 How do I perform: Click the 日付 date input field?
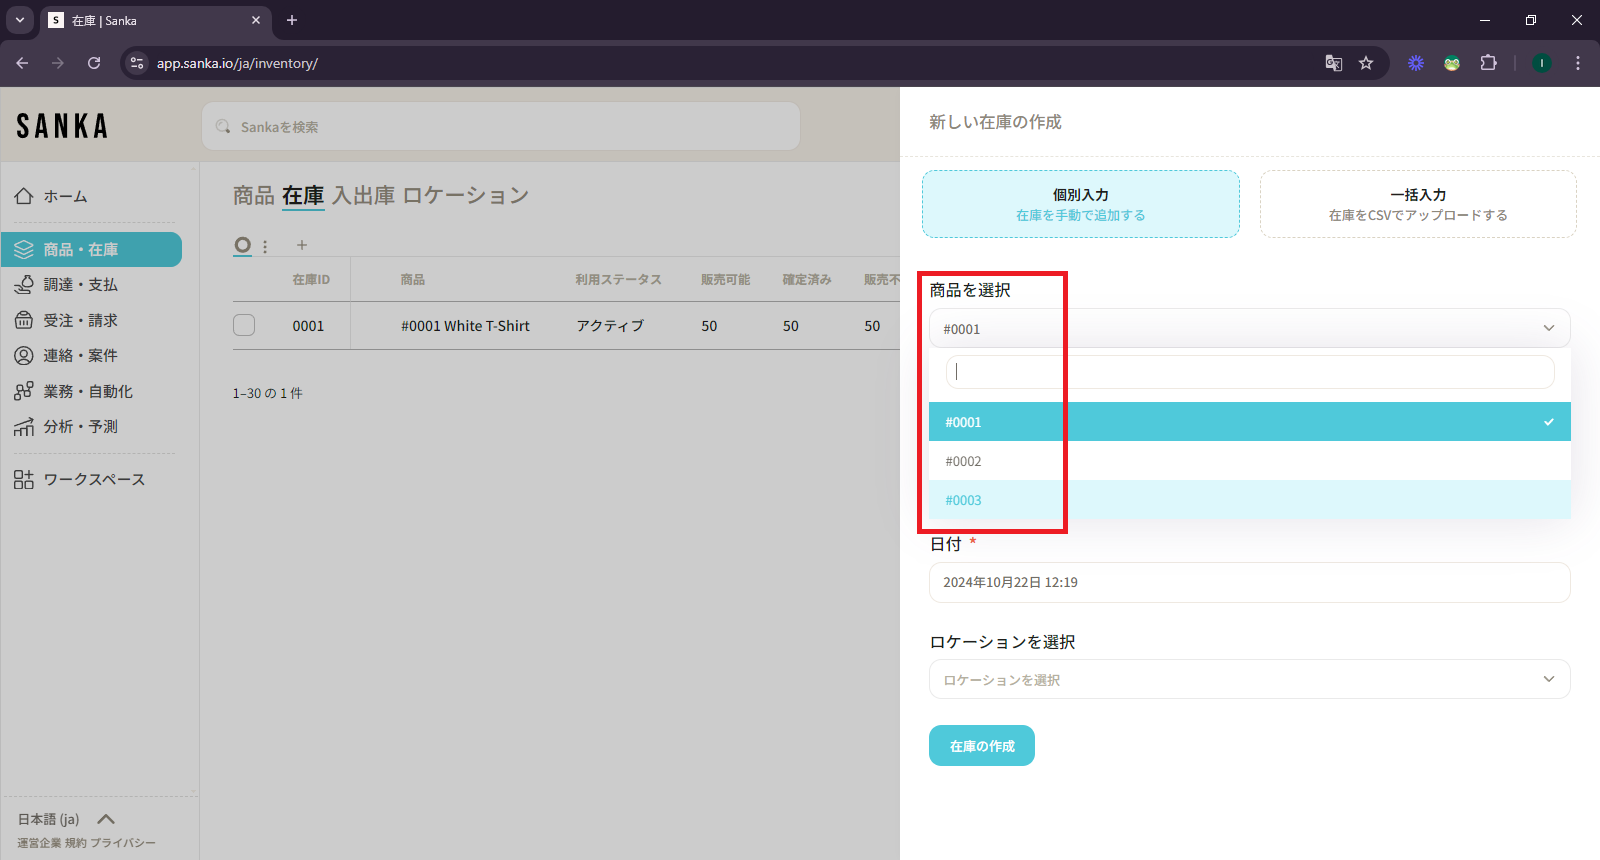click(x=1248, y=583)
